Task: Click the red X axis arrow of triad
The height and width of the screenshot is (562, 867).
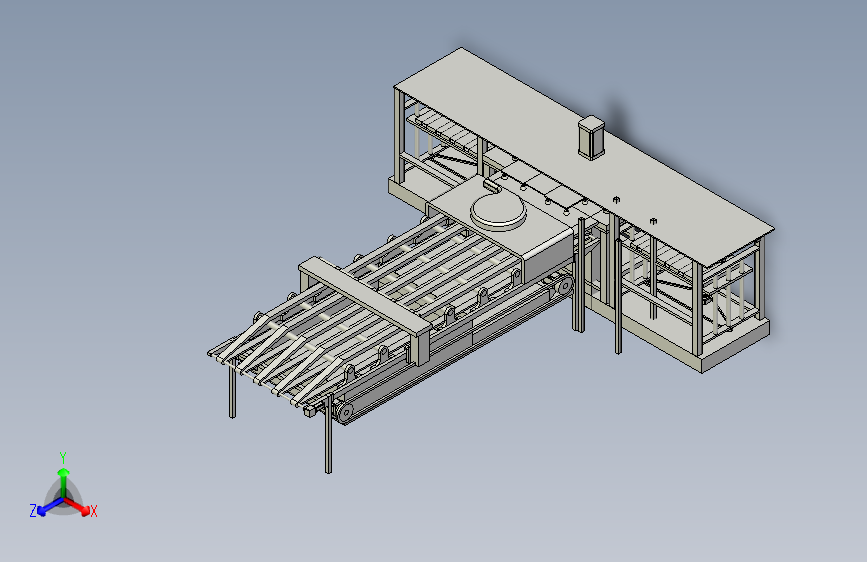Action: pyautogui.click(x=77, y=506)
